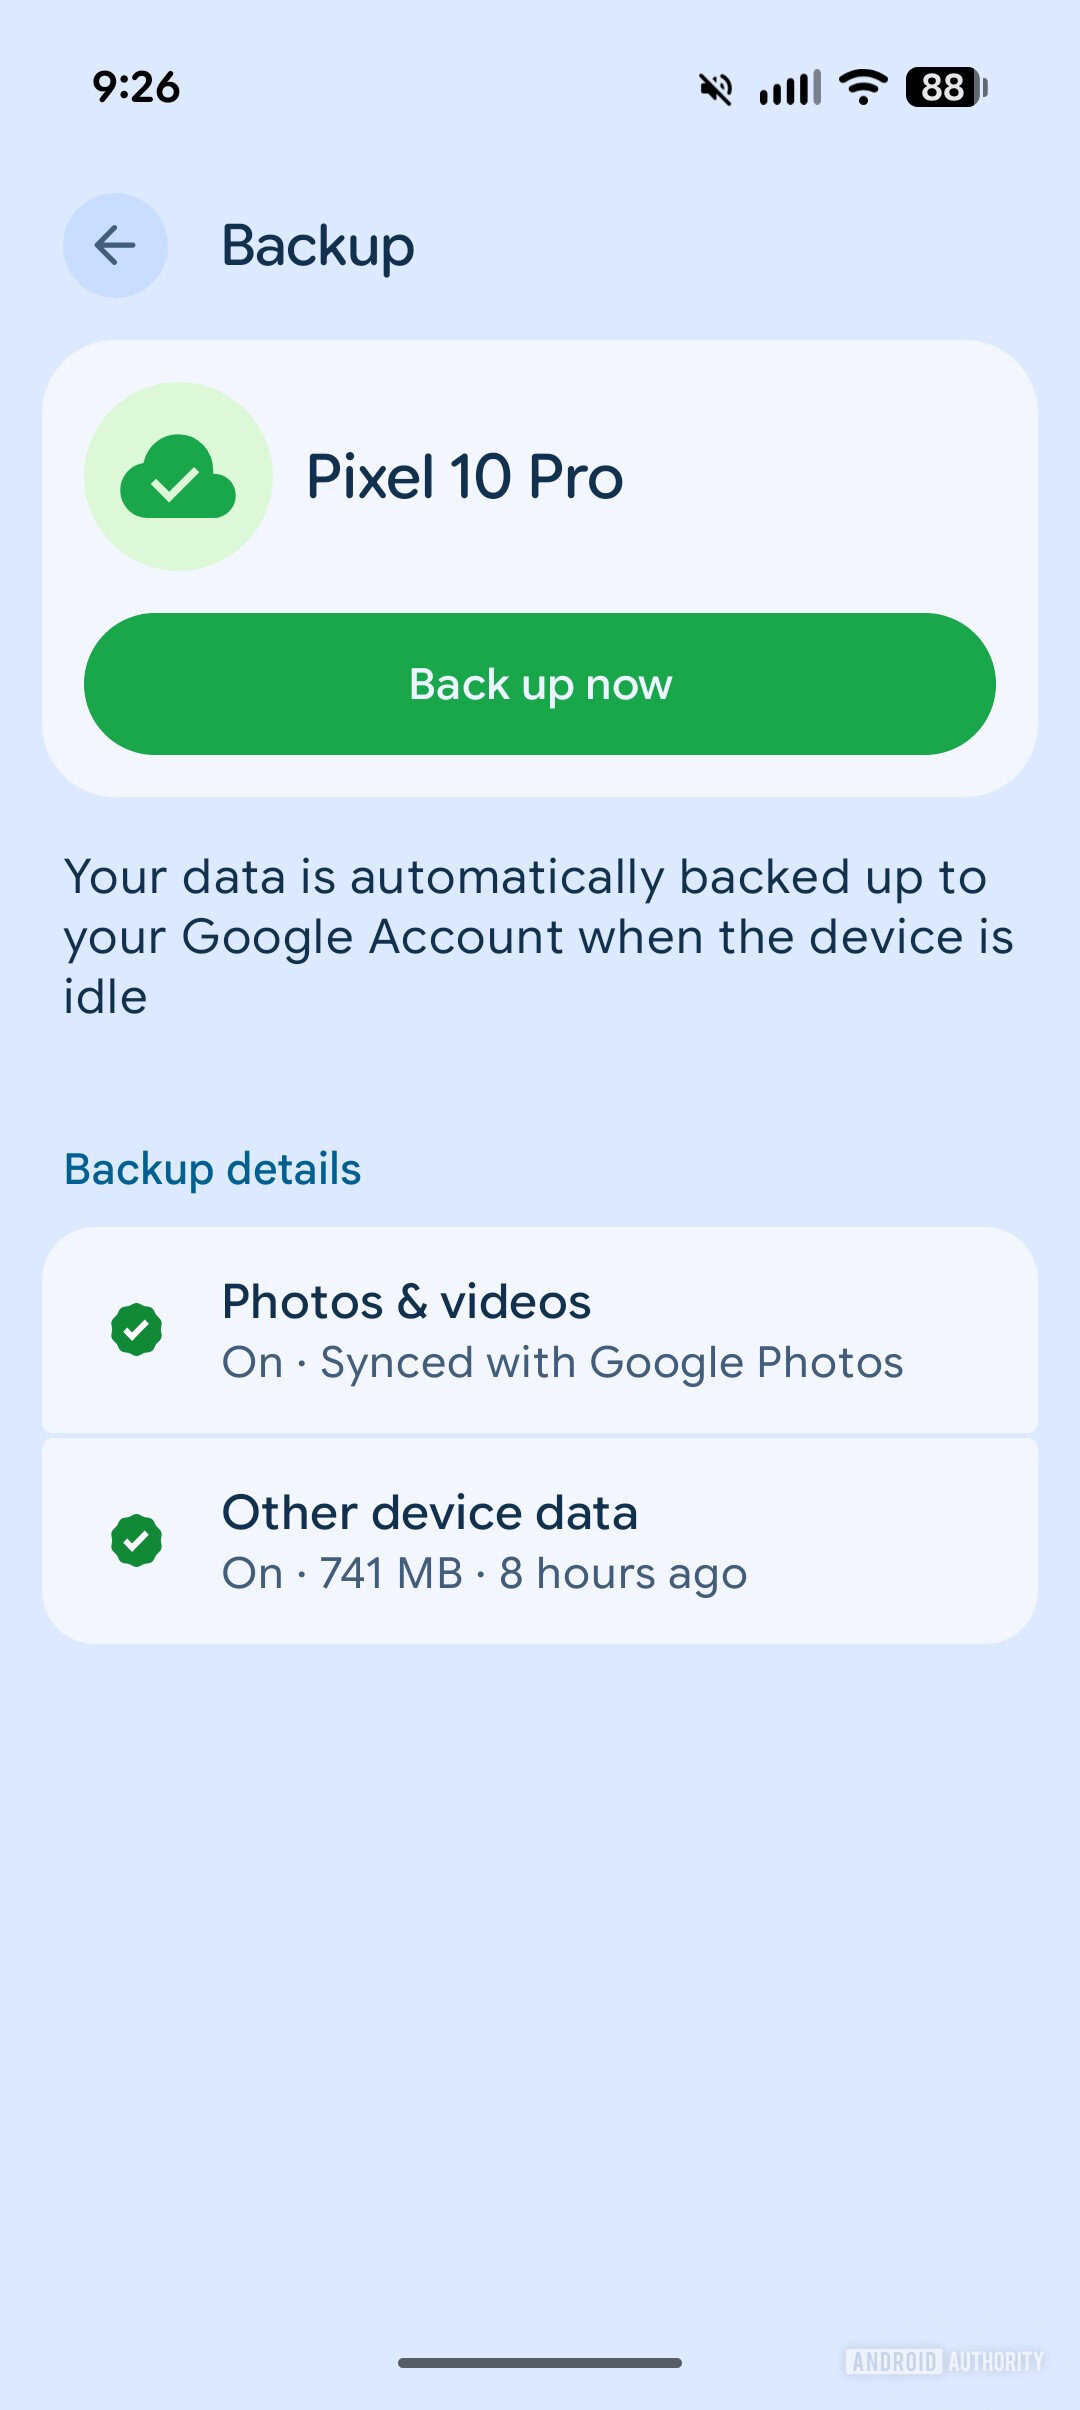Open Other device data backup settings
Viewport: 1080px width, 2410px height.
pyautogui.click(x=540, y=1540)
